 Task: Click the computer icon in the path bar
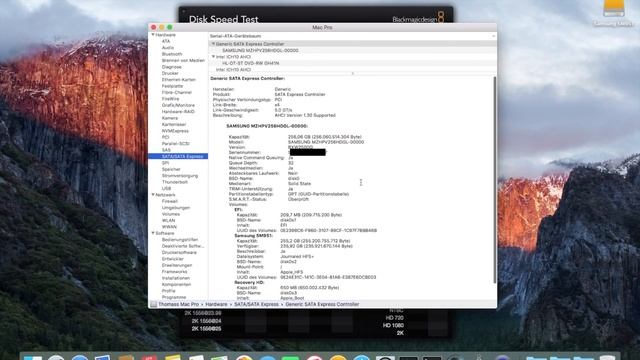(x=153, y=304)
